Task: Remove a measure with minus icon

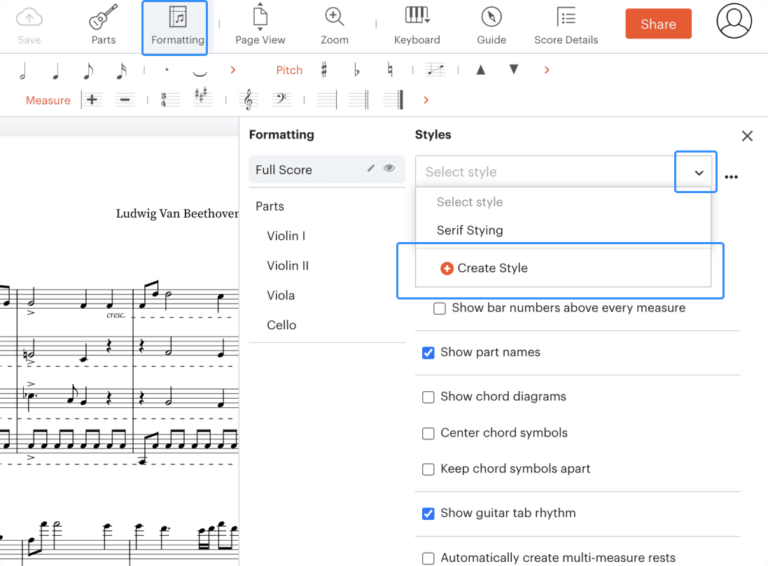Action: point(124,100)
